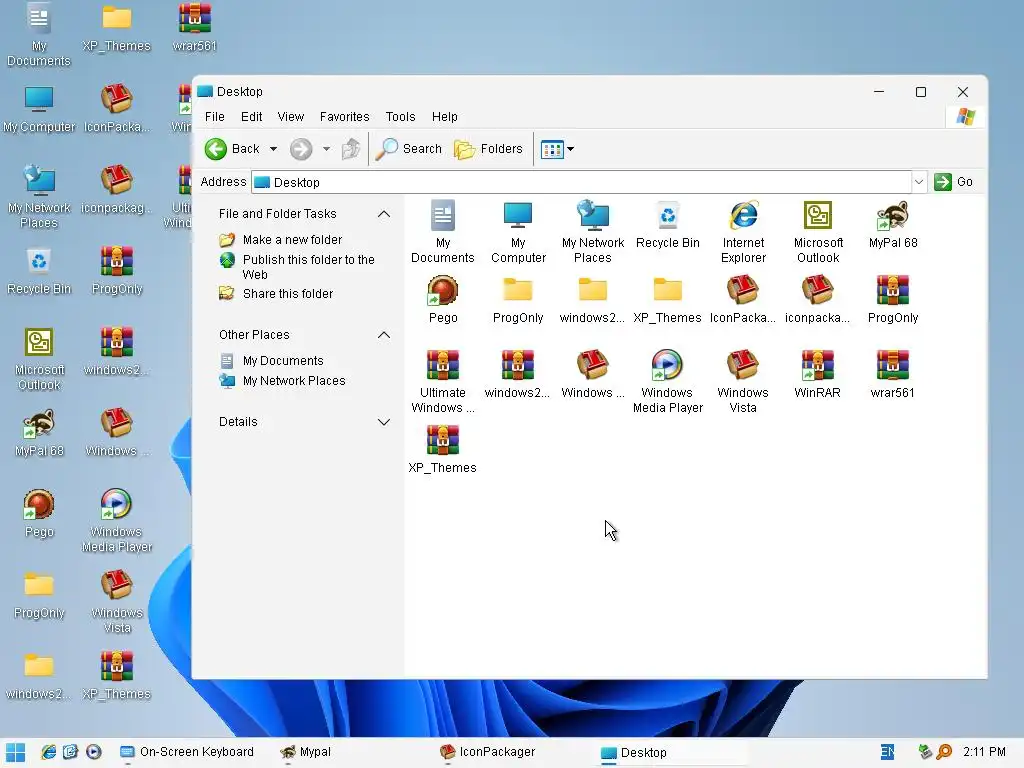Click the Back arrow button
This screenshot has width=1024, height=768.
232,149
